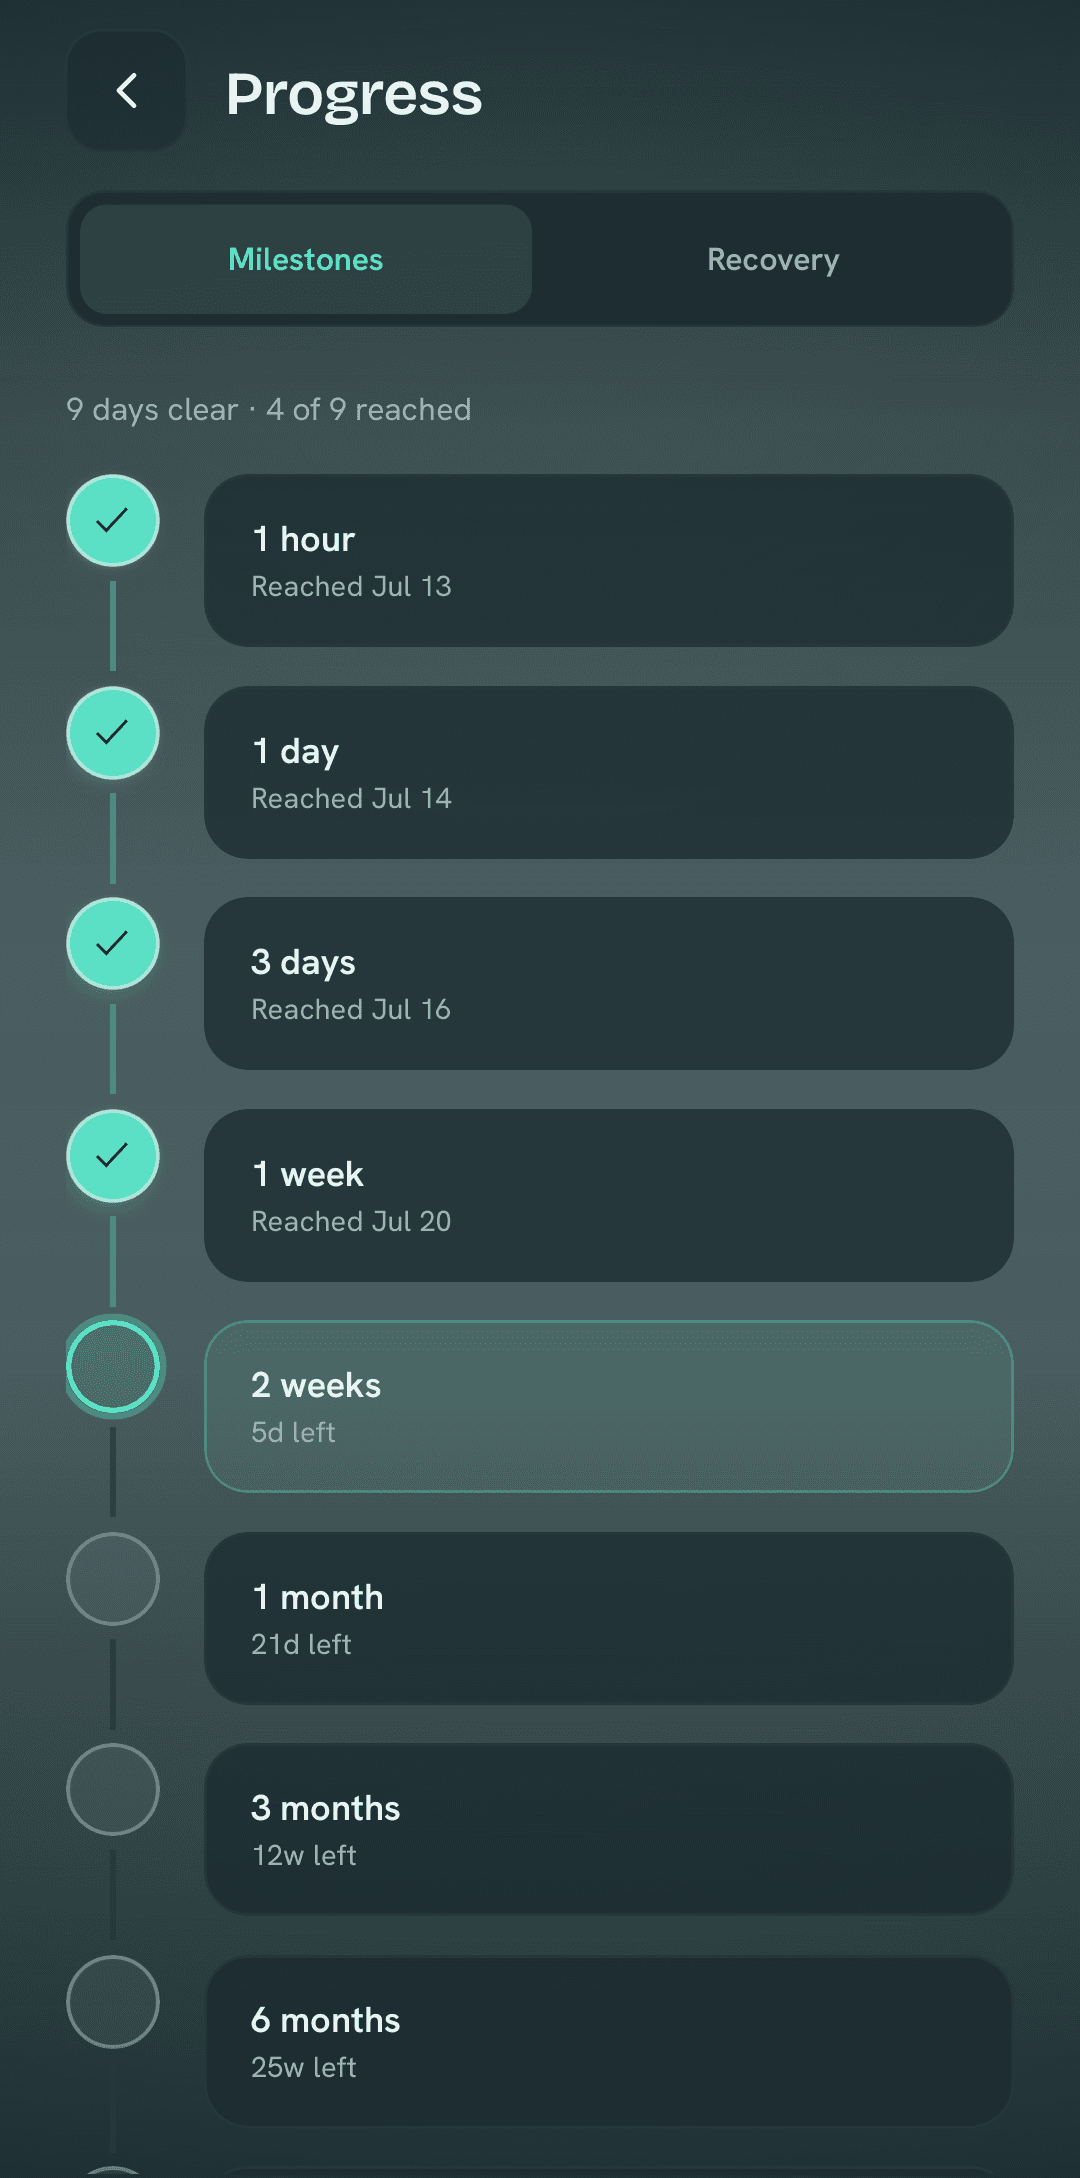
Task: Tap the 3 months 12w left card
Action: click(609, 1829)
